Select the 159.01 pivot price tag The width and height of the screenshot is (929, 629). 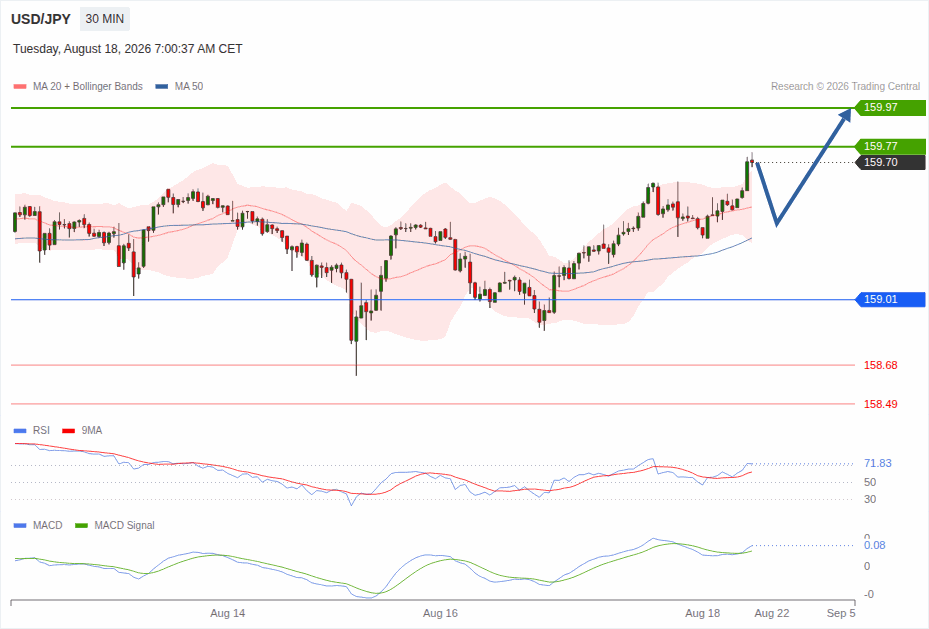[x=890, y=299]
